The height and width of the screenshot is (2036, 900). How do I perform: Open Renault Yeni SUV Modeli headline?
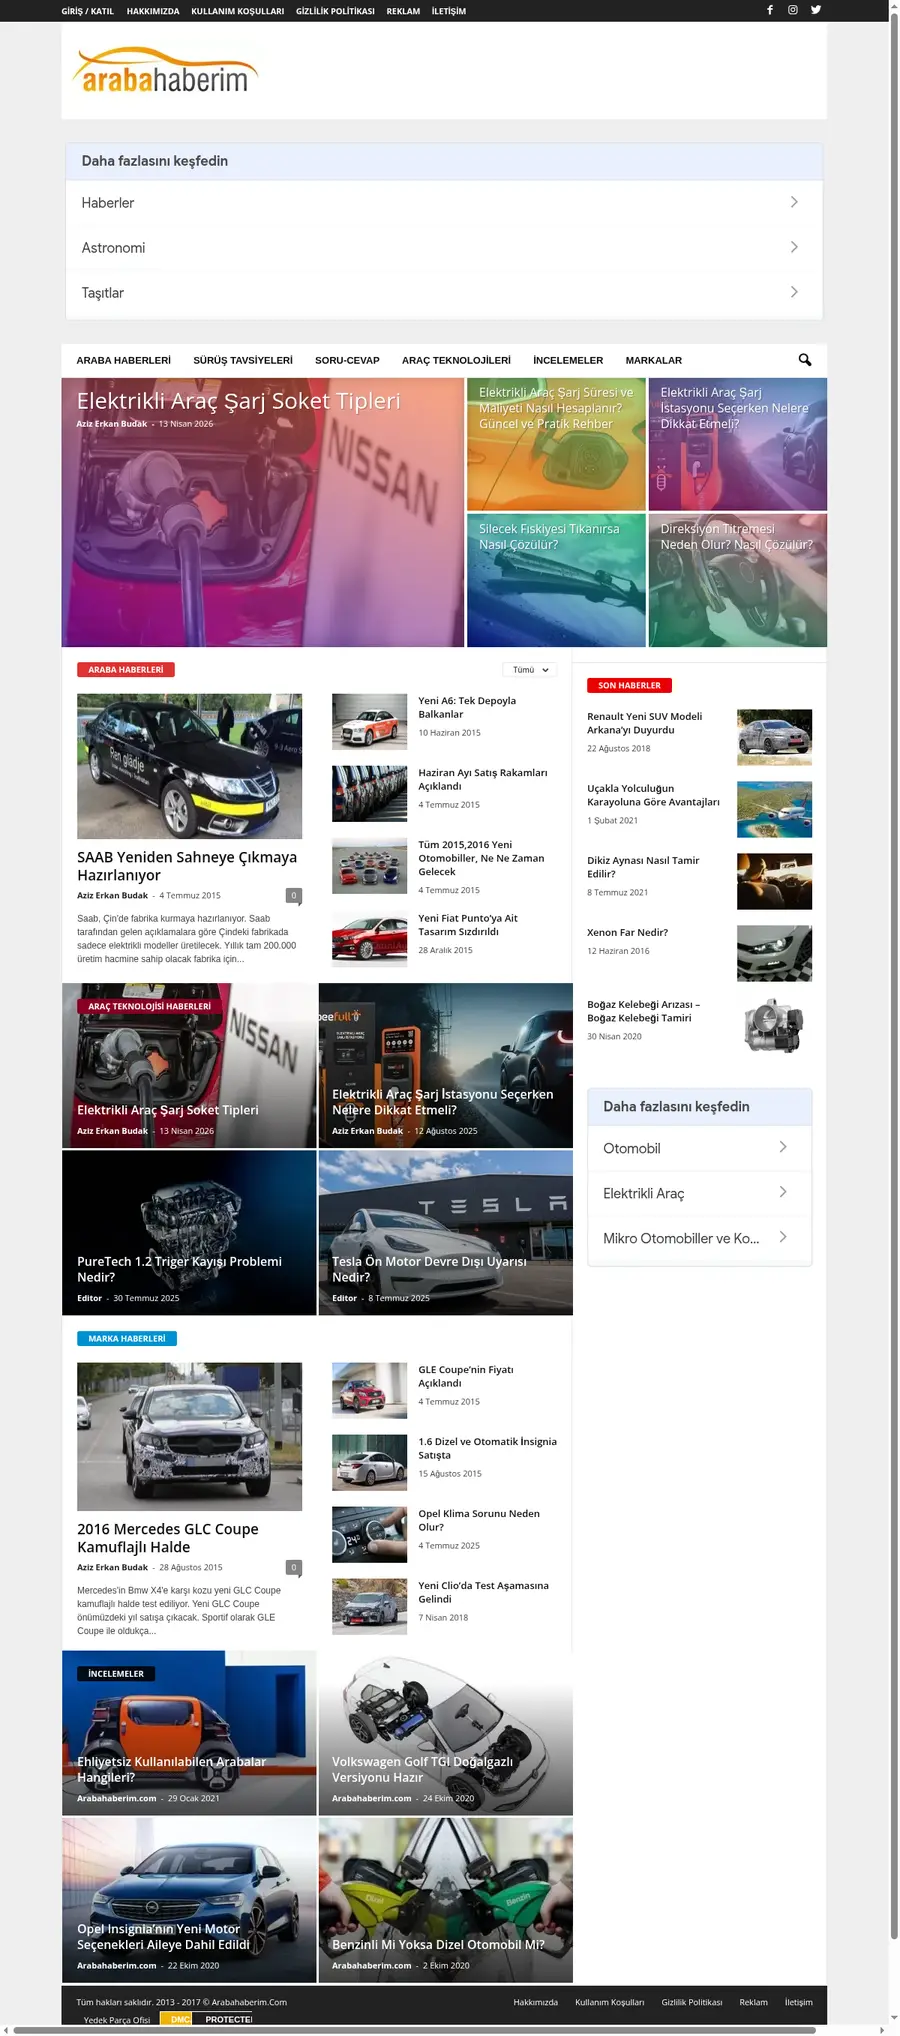tap(645, 723)
